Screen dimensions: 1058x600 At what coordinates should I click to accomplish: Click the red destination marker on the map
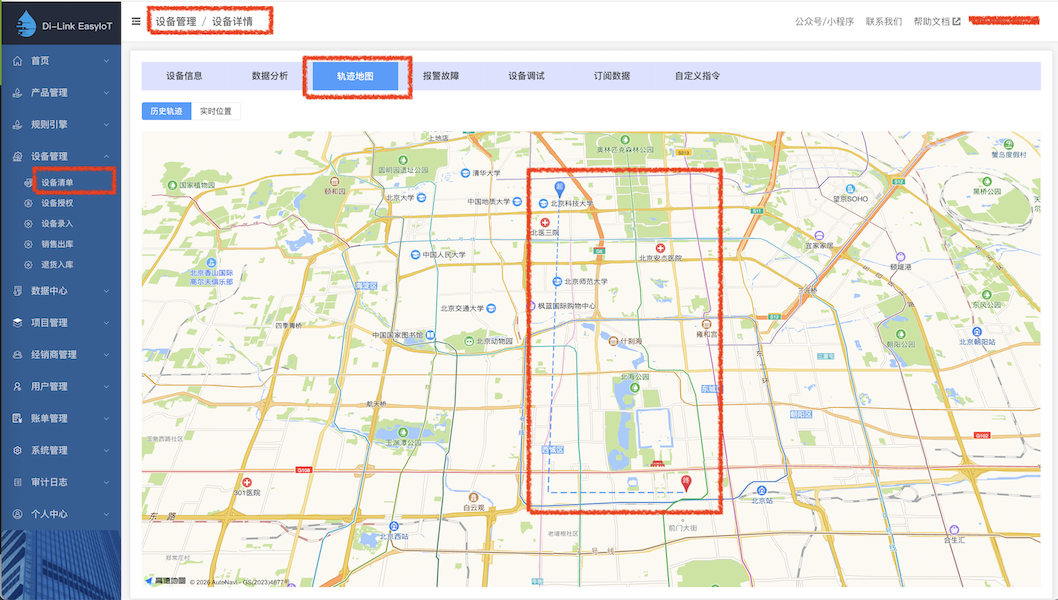pos(686,483)
